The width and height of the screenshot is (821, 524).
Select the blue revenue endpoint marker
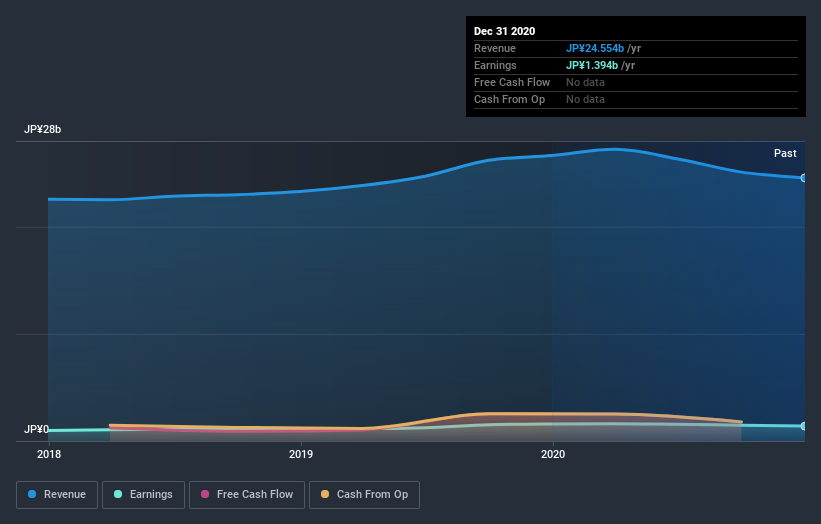tap(804, 178)
